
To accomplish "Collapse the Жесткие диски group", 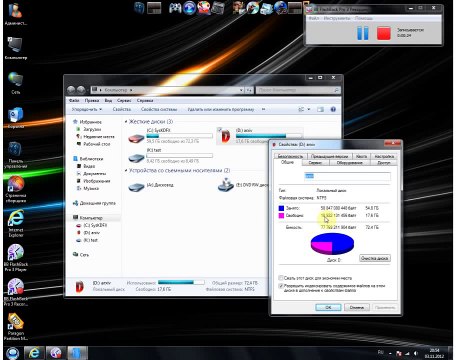I will (x=126, y=122).
